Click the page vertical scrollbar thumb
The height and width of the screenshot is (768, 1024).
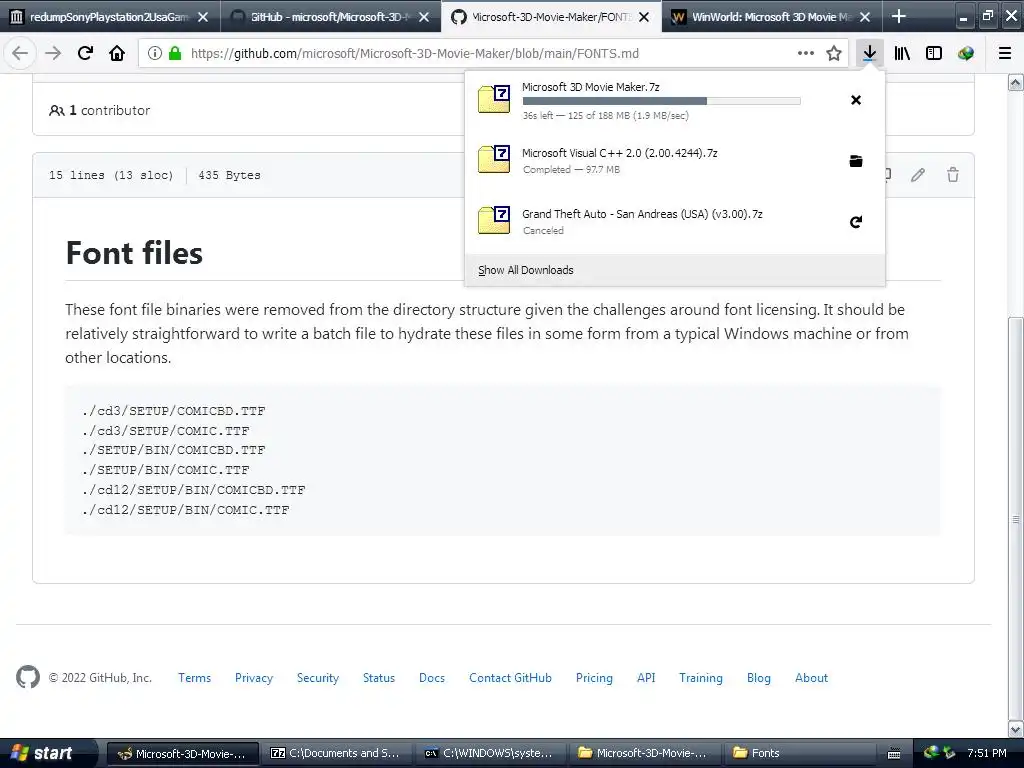point(1016,518)
